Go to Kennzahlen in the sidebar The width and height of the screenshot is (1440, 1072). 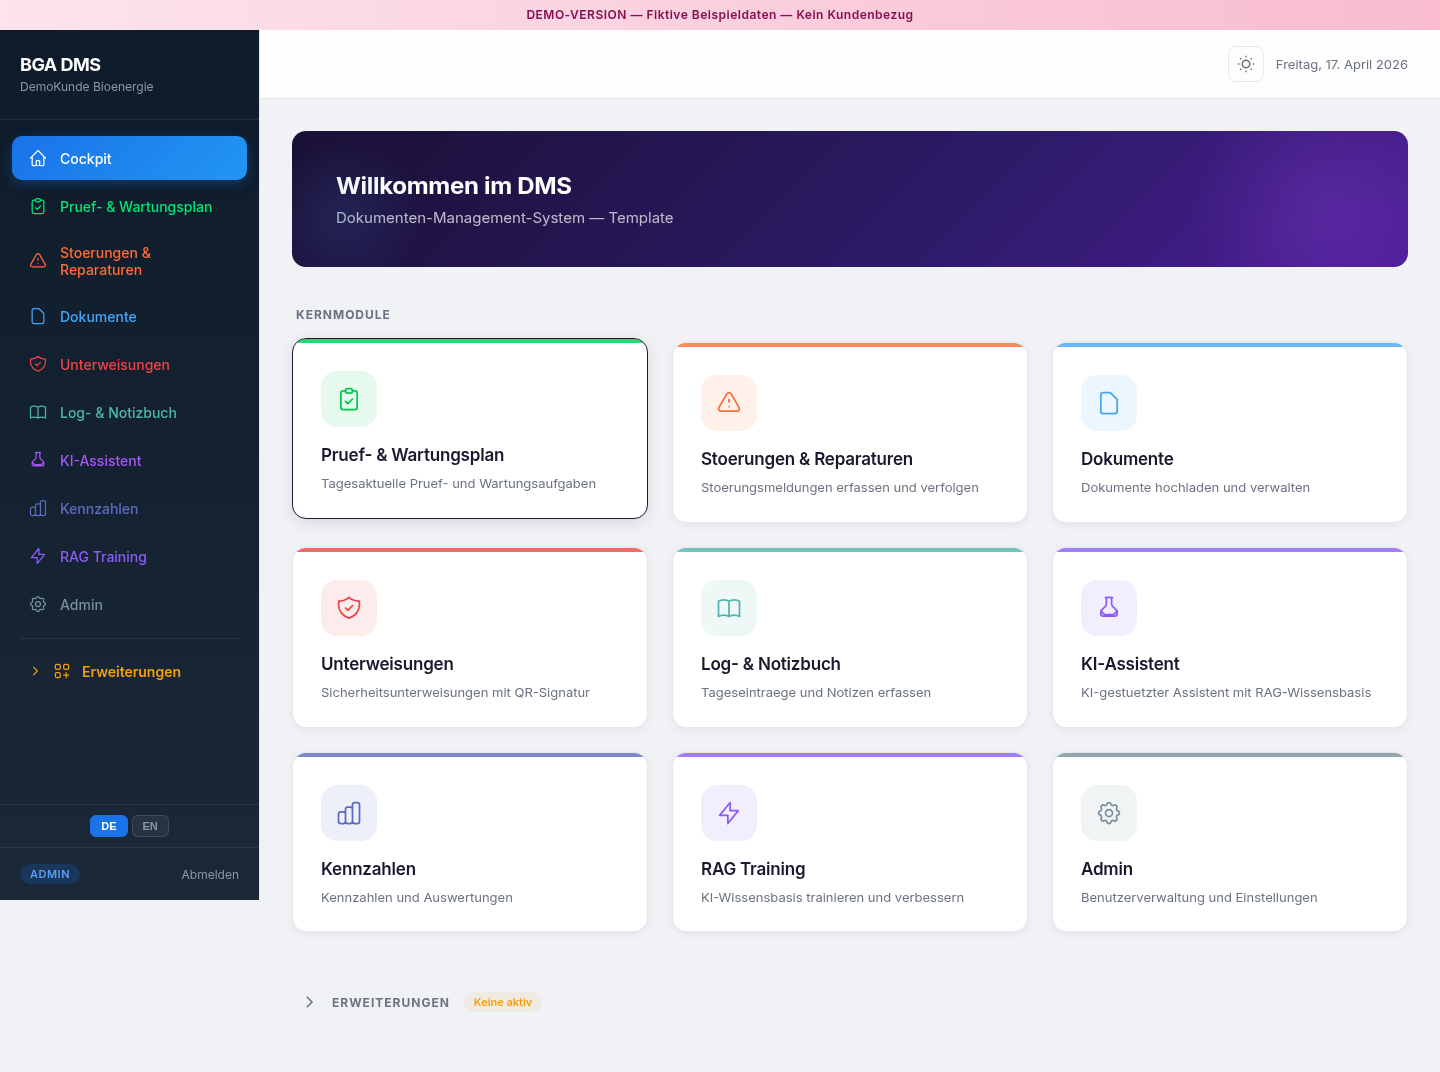(x=99, y=509)
